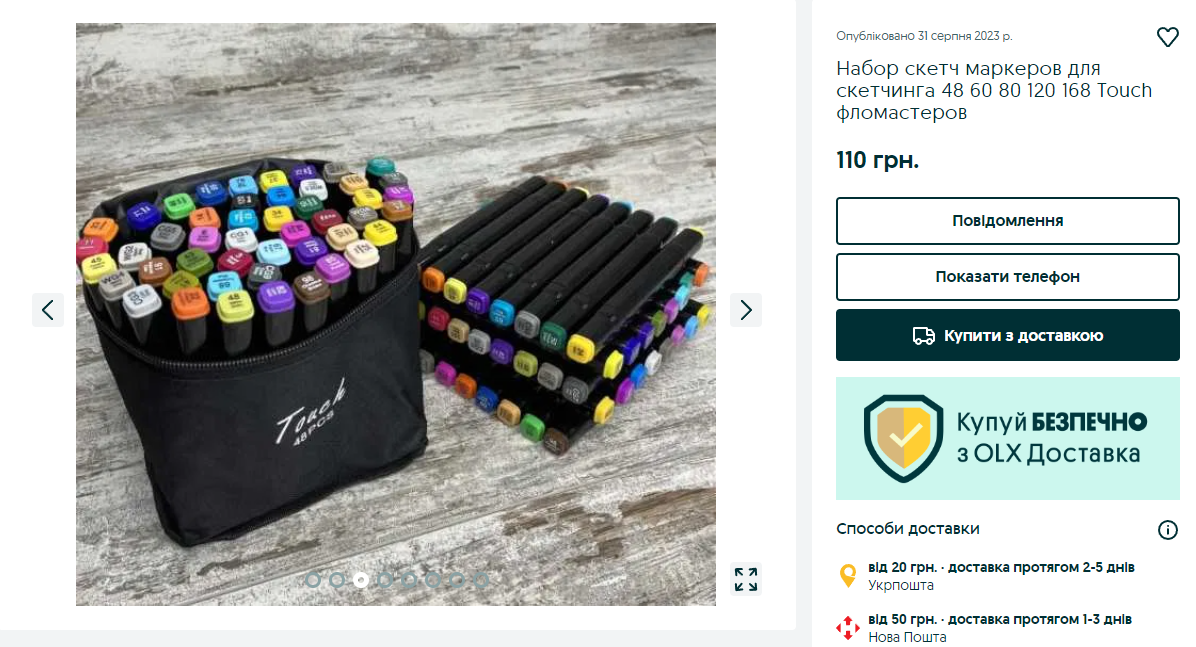Click the listing title about скетч маркеров

coord(994,90)
